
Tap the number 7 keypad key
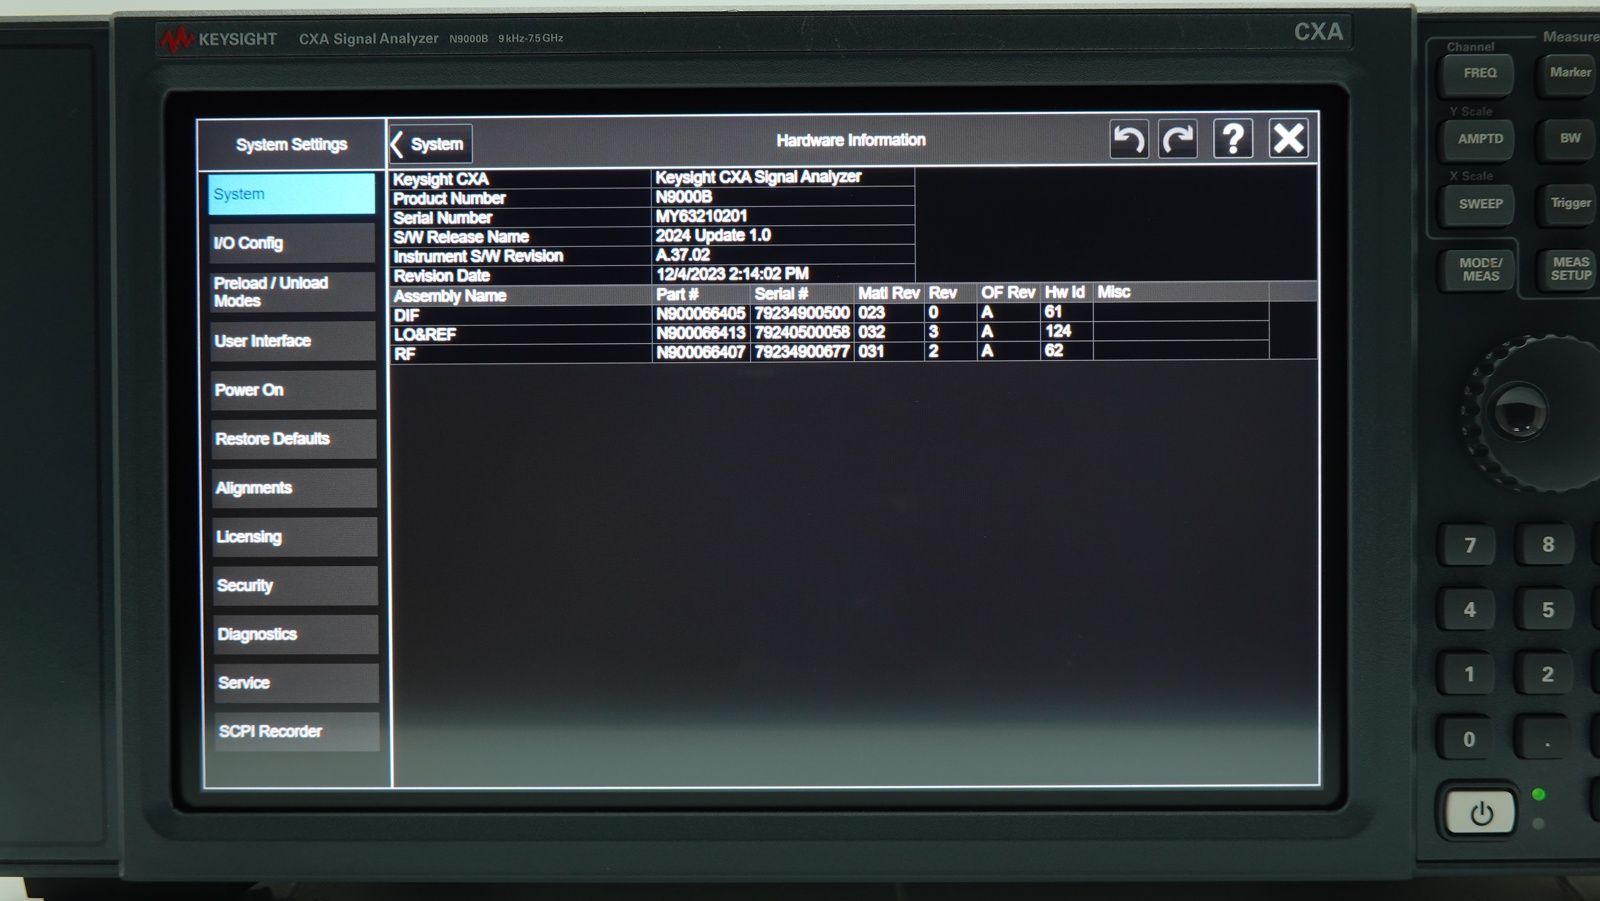1469,545
